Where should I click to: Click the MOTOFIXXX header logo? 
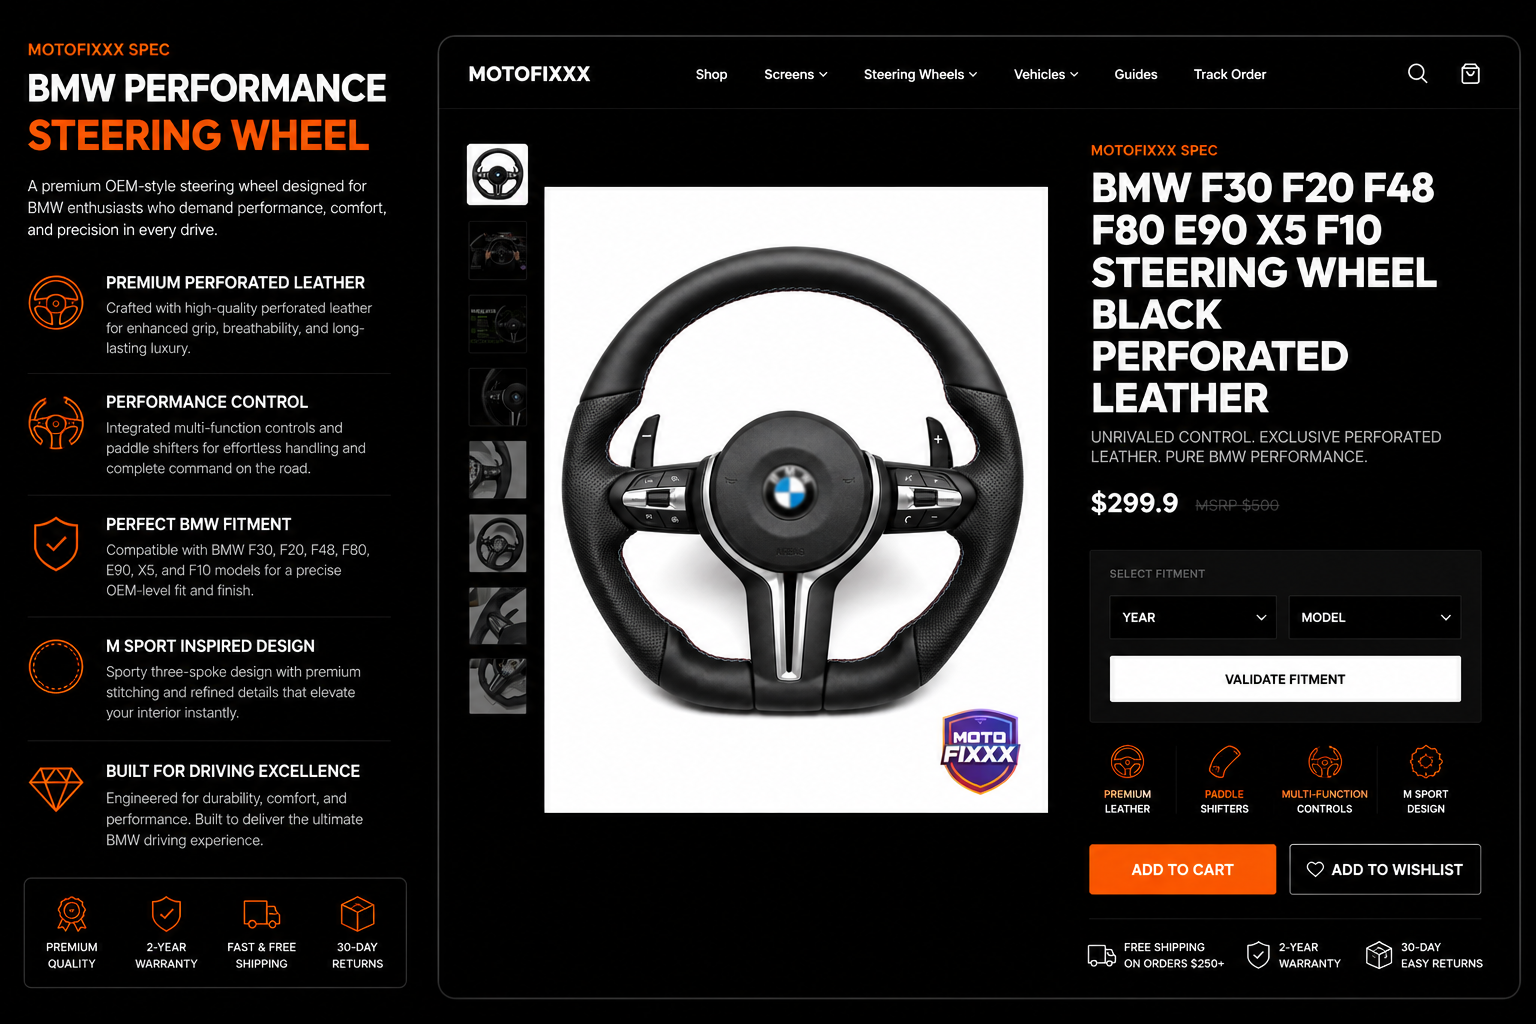click(529, 74)
